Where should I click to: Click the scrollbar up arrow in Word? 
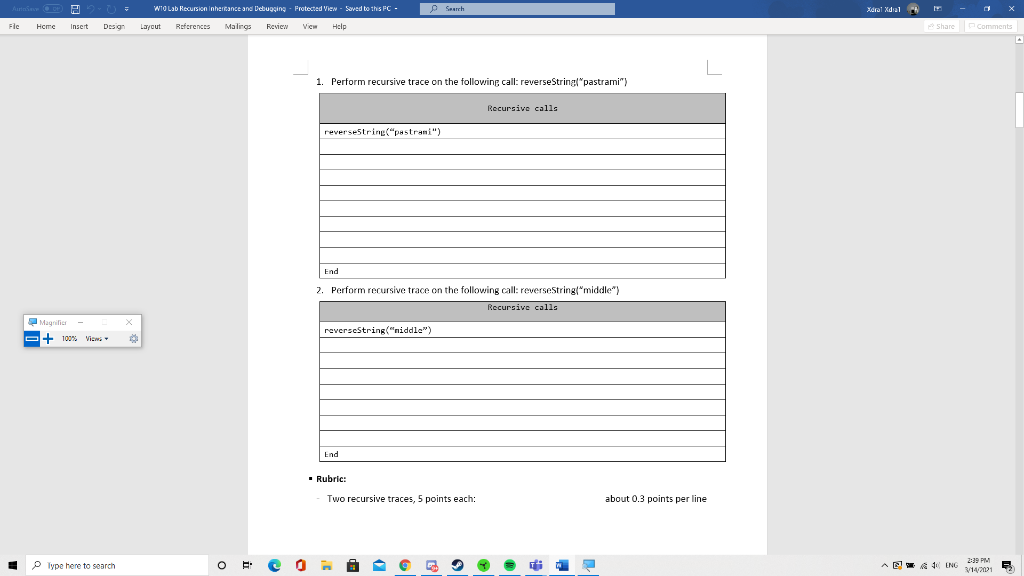[1019, 40]
